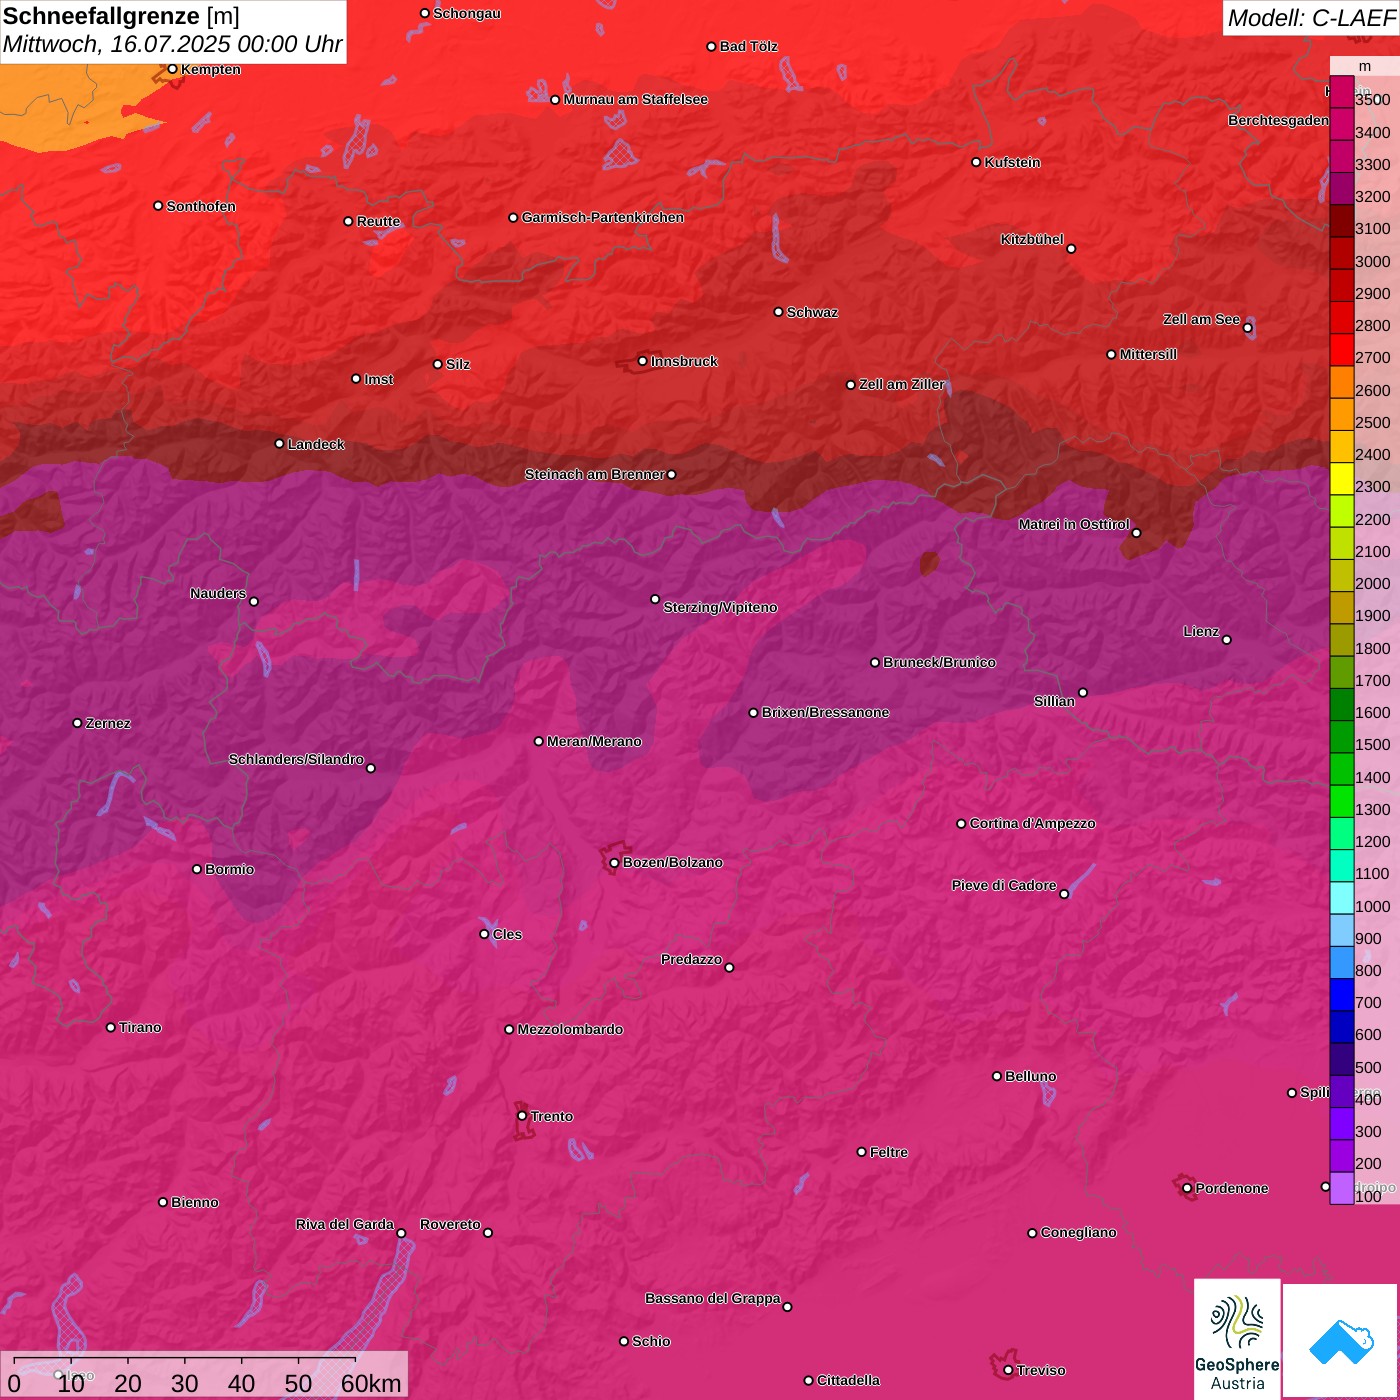Click the Zell am Ziller label
Screen dimensions: 1400x1400
[x=901, y=384]
